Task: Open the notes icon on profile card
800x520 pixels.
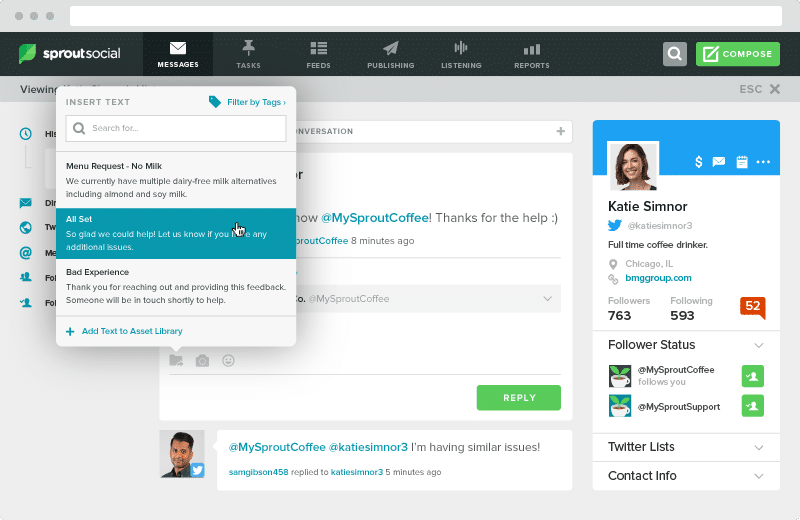Action: [x=741, y=162]
